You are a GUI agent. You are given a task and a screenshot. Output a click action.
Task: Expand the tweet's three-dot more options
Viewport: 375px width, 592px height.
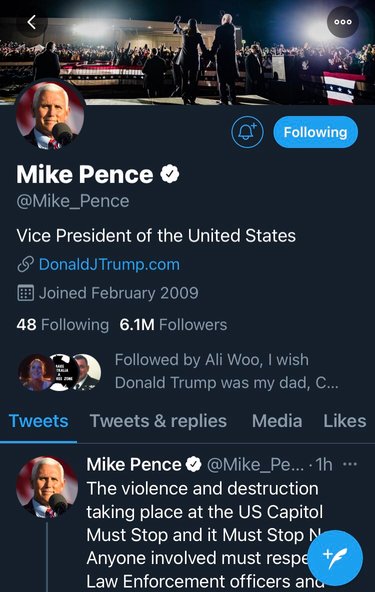point(350,464)
